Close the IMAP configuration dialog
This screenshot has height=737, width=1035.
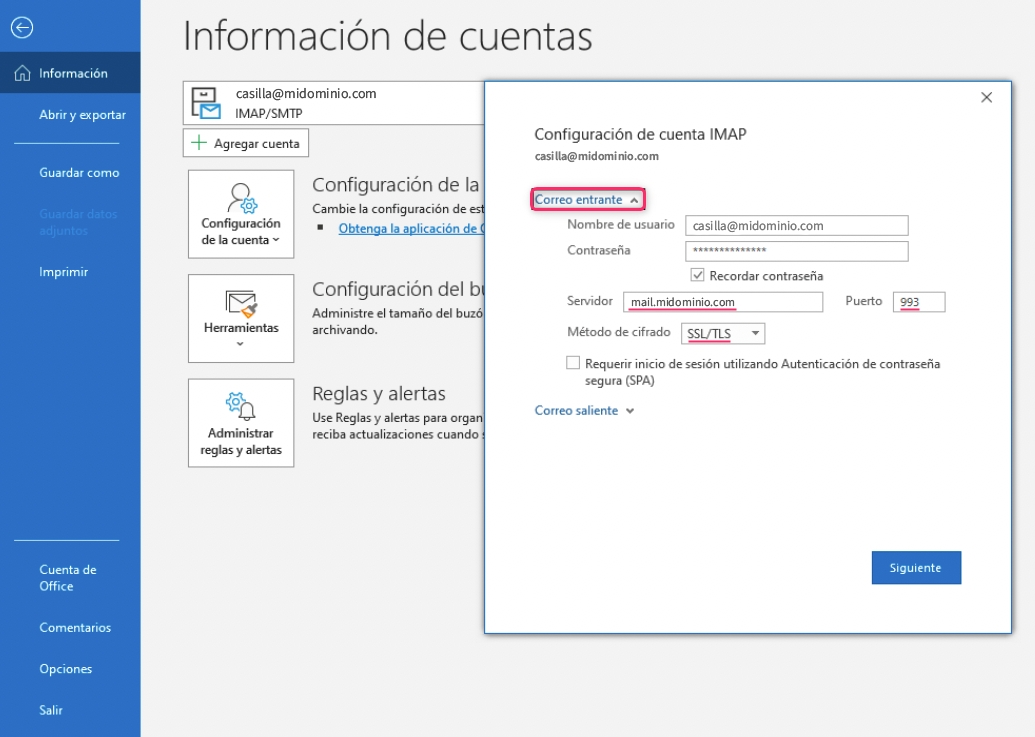tap(986, 97)
